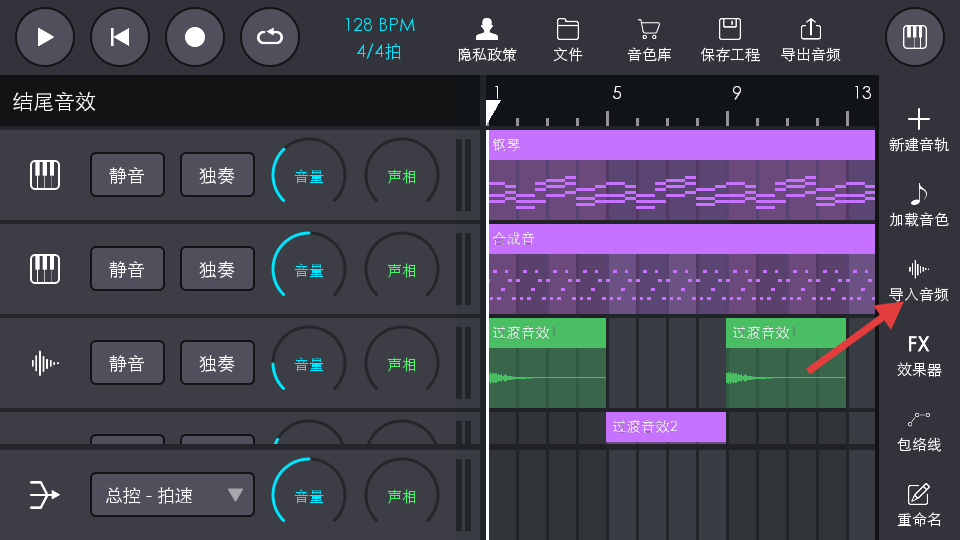Mute the first piano track (静音)
Image resolution: width=960 pixels, height=540 pixels.
pyautogui.click(x=127, y=176)
